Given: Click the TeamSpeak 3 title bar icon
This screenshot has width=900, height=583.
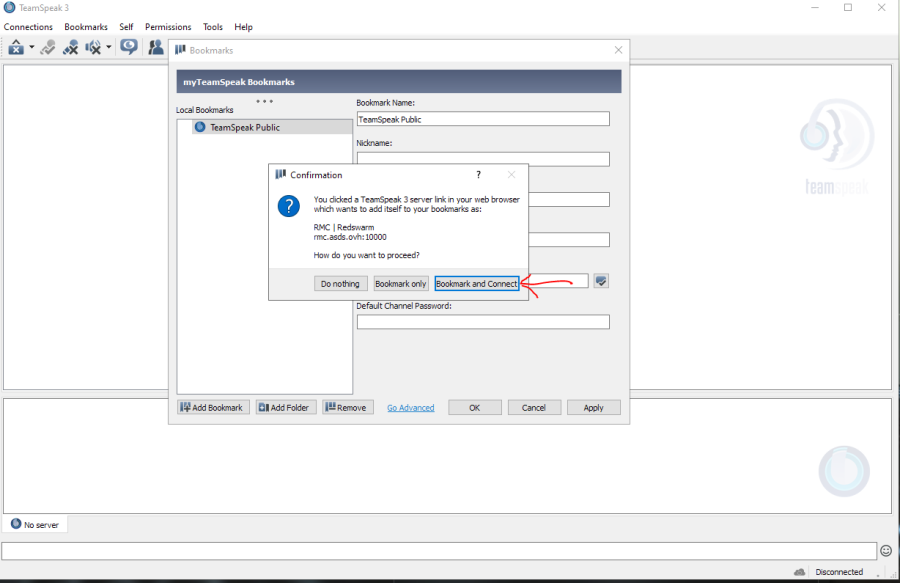Looking at the screenshot, I should [9, 7].
